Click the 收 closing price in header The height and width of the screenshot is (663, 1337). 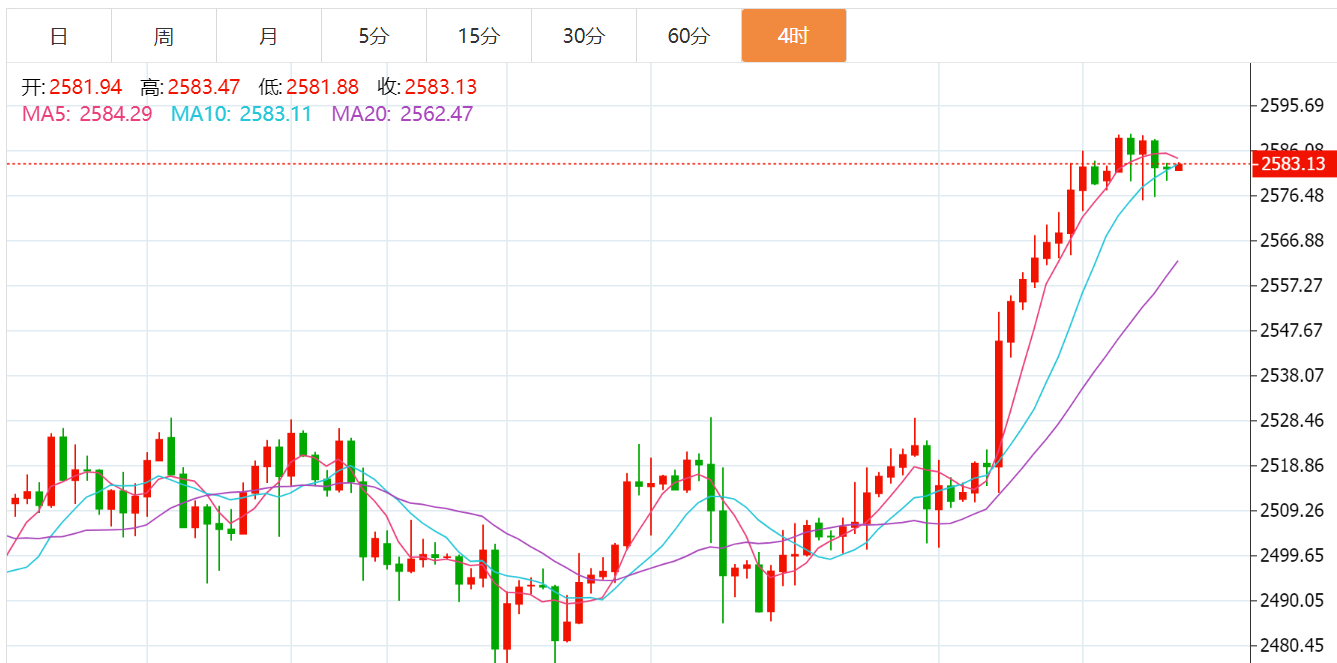(x=440, y=87)
